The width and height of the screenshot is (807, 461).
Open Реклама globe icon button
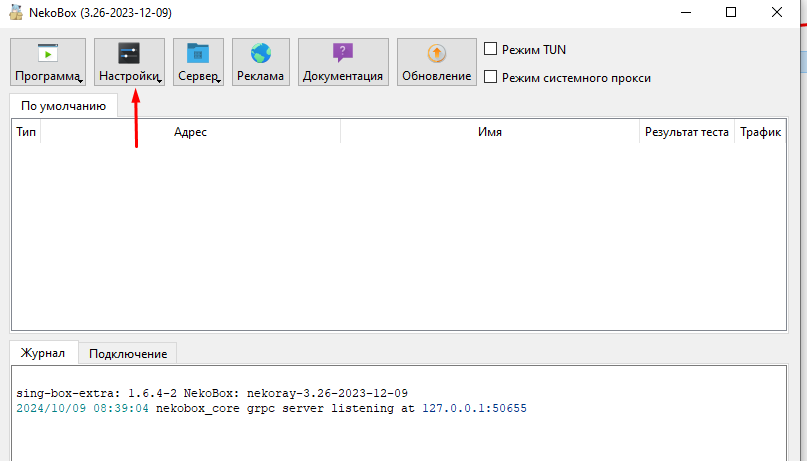(261, 54)
